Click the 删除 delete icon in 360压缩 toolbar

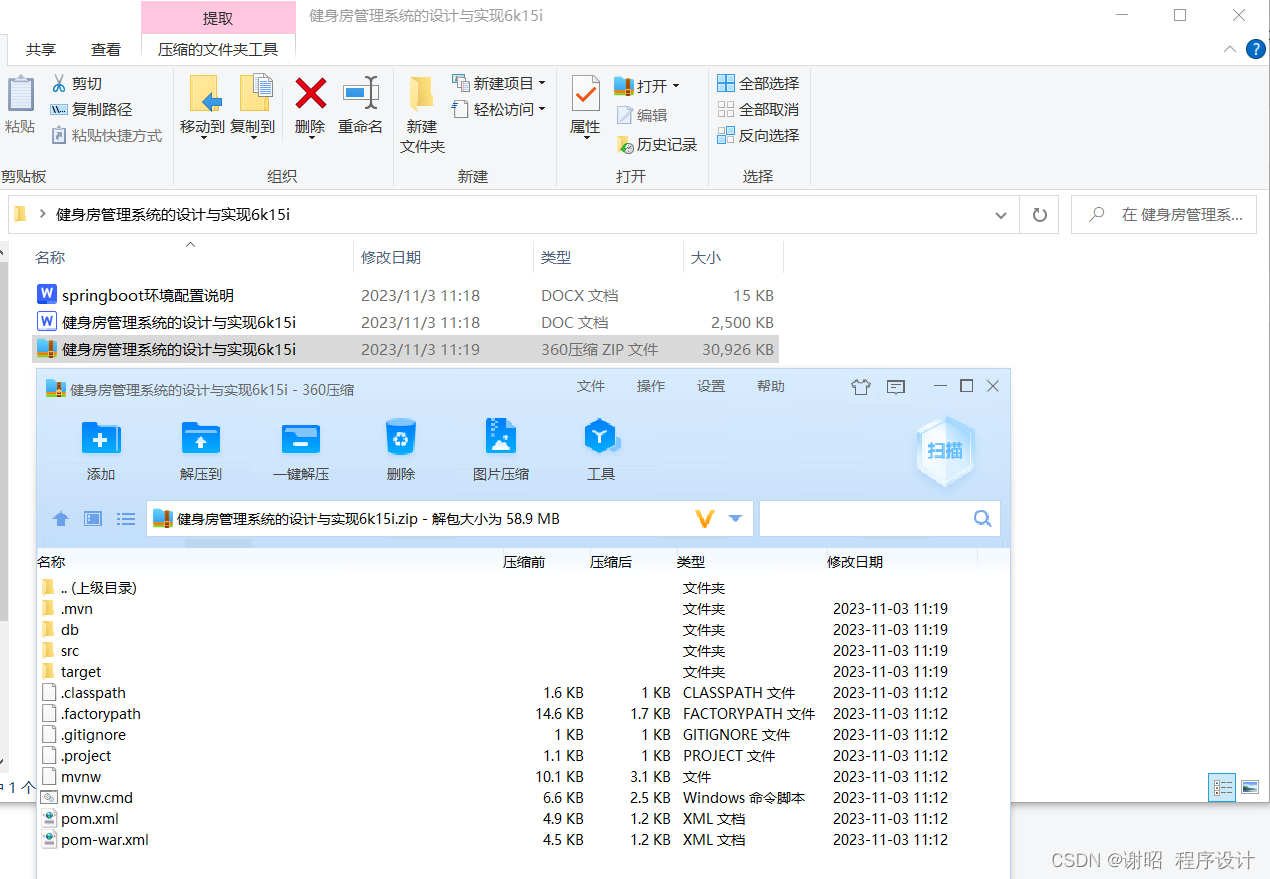(400, 449)
